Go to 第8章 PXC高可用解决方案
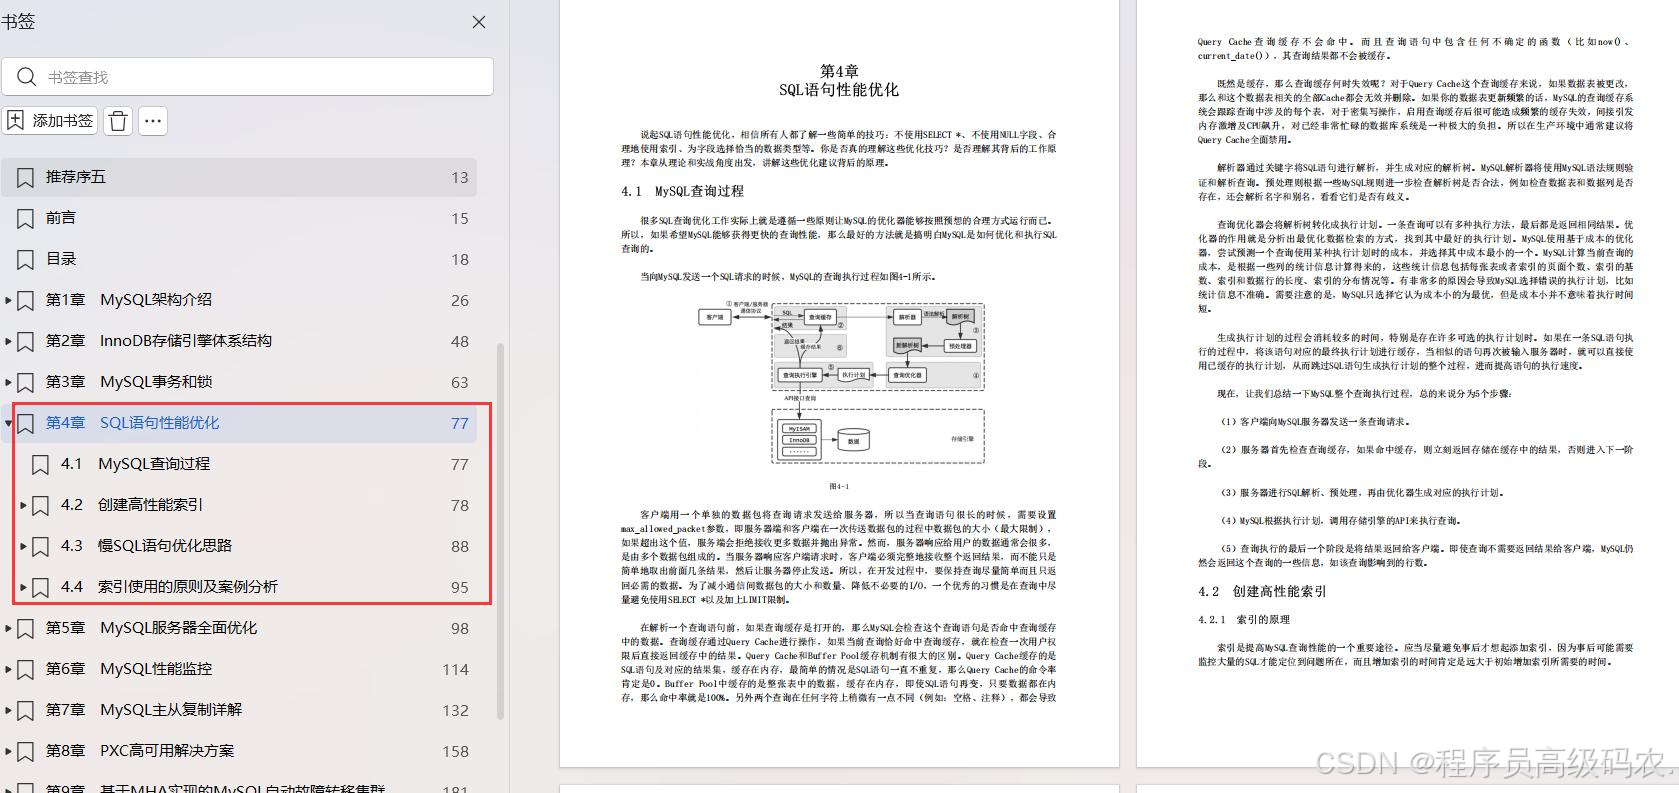This screenshot has height=793, width=1679. point(140,751)
